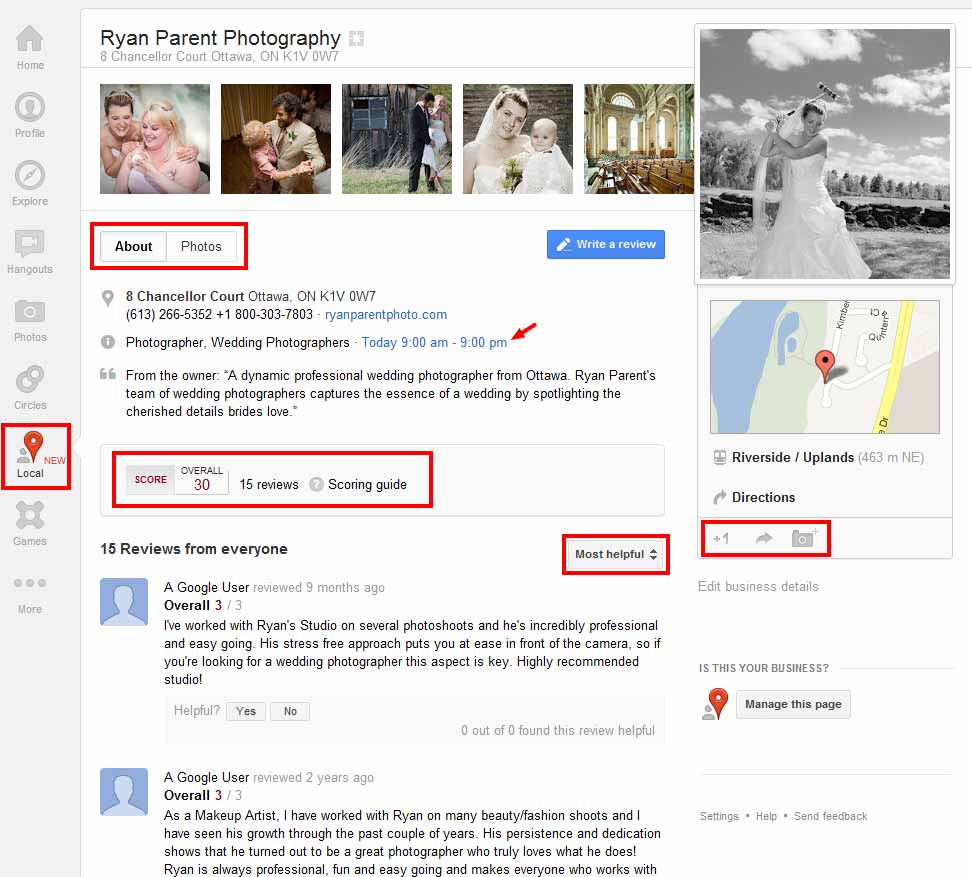The width and height of the screenshot is (972, 877).
Task: Open the church interior photo thumbnail
Action: click(638, 139)
